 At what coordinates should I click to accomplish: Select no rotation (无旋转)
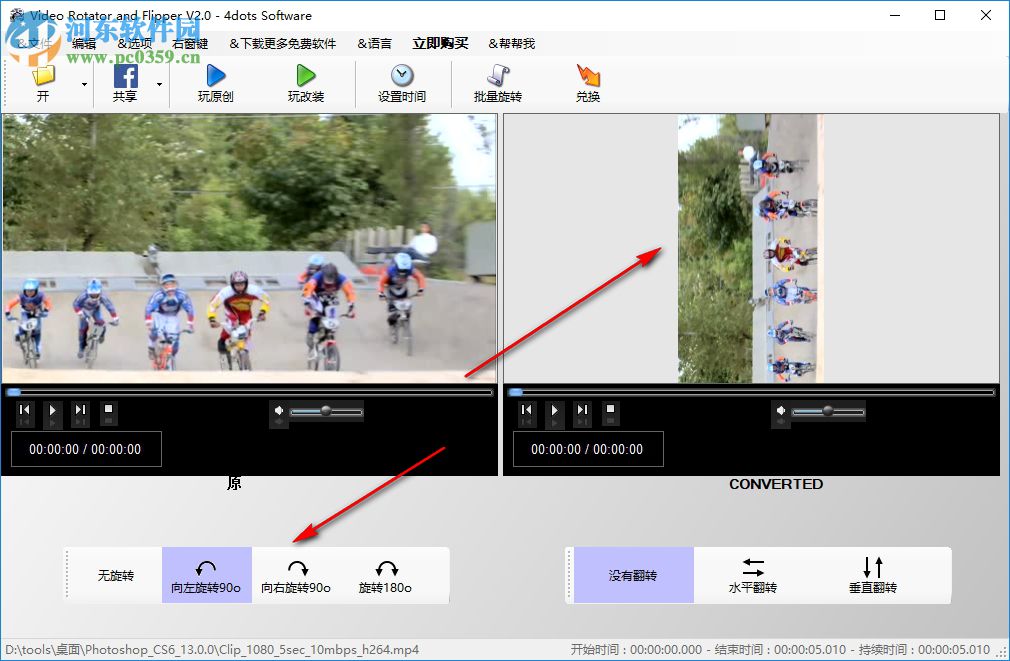click(x=115, y=575)
